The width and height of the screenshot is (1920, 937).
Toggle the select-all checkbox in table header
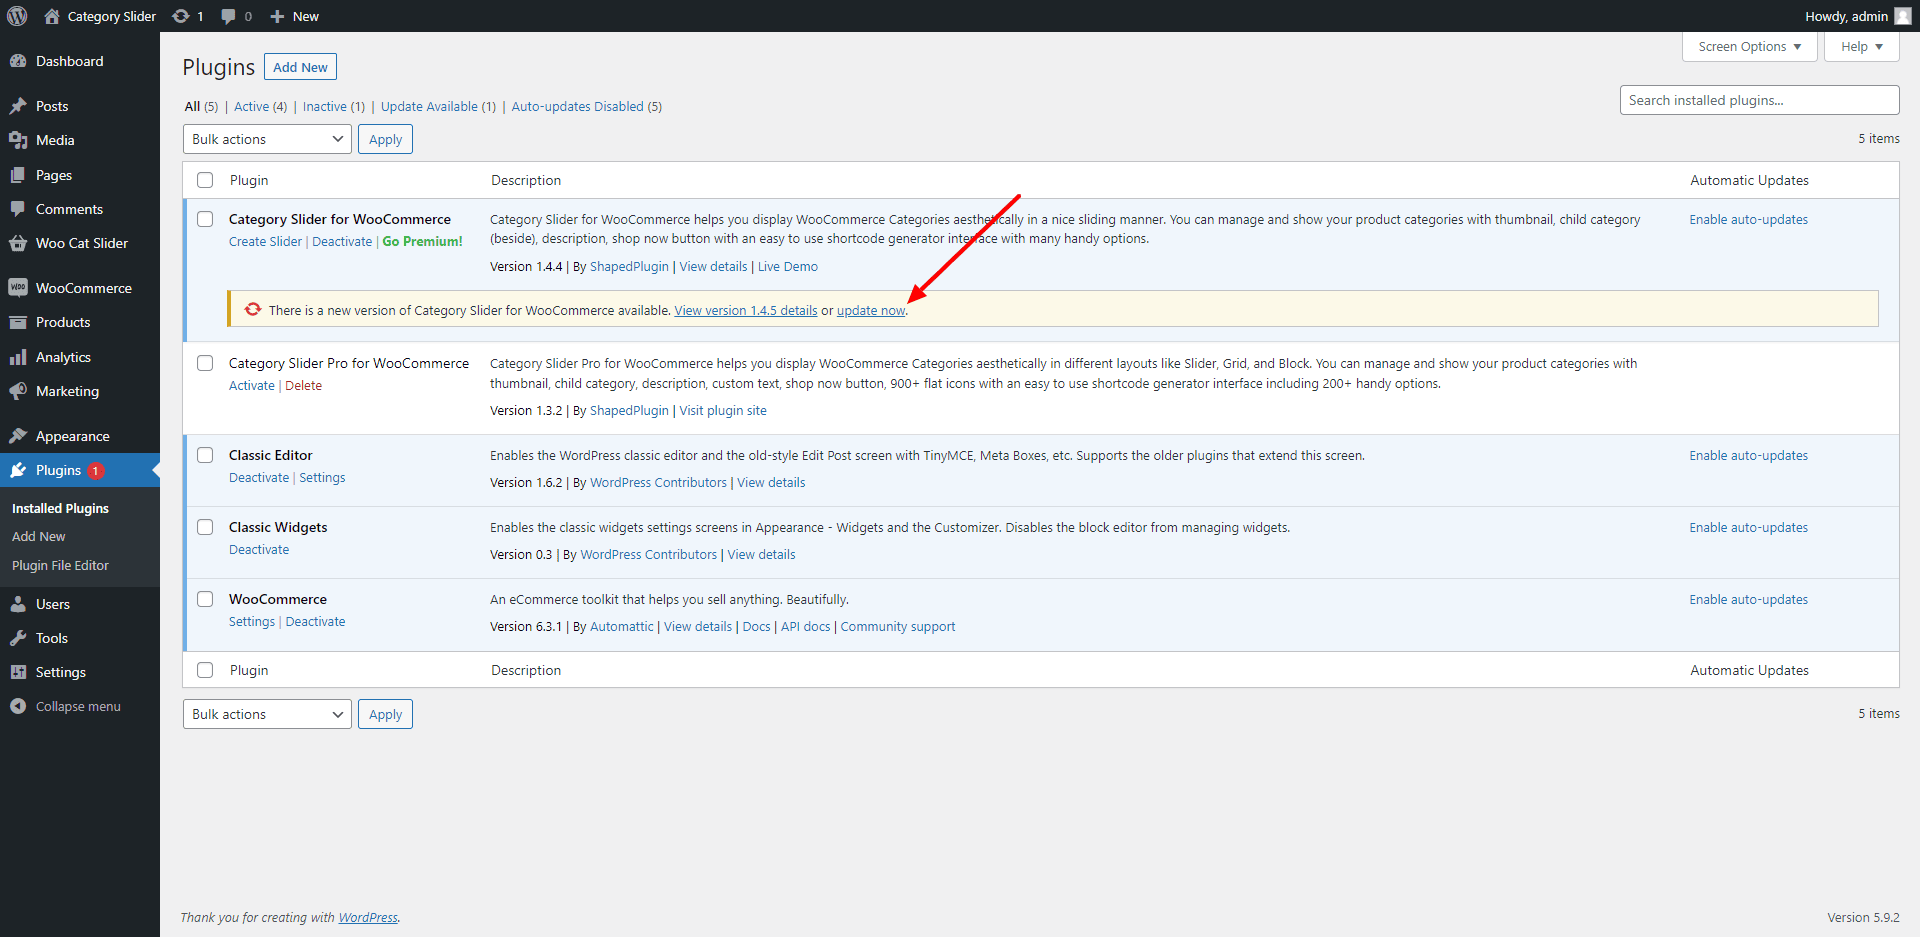(x=205, y=180)
